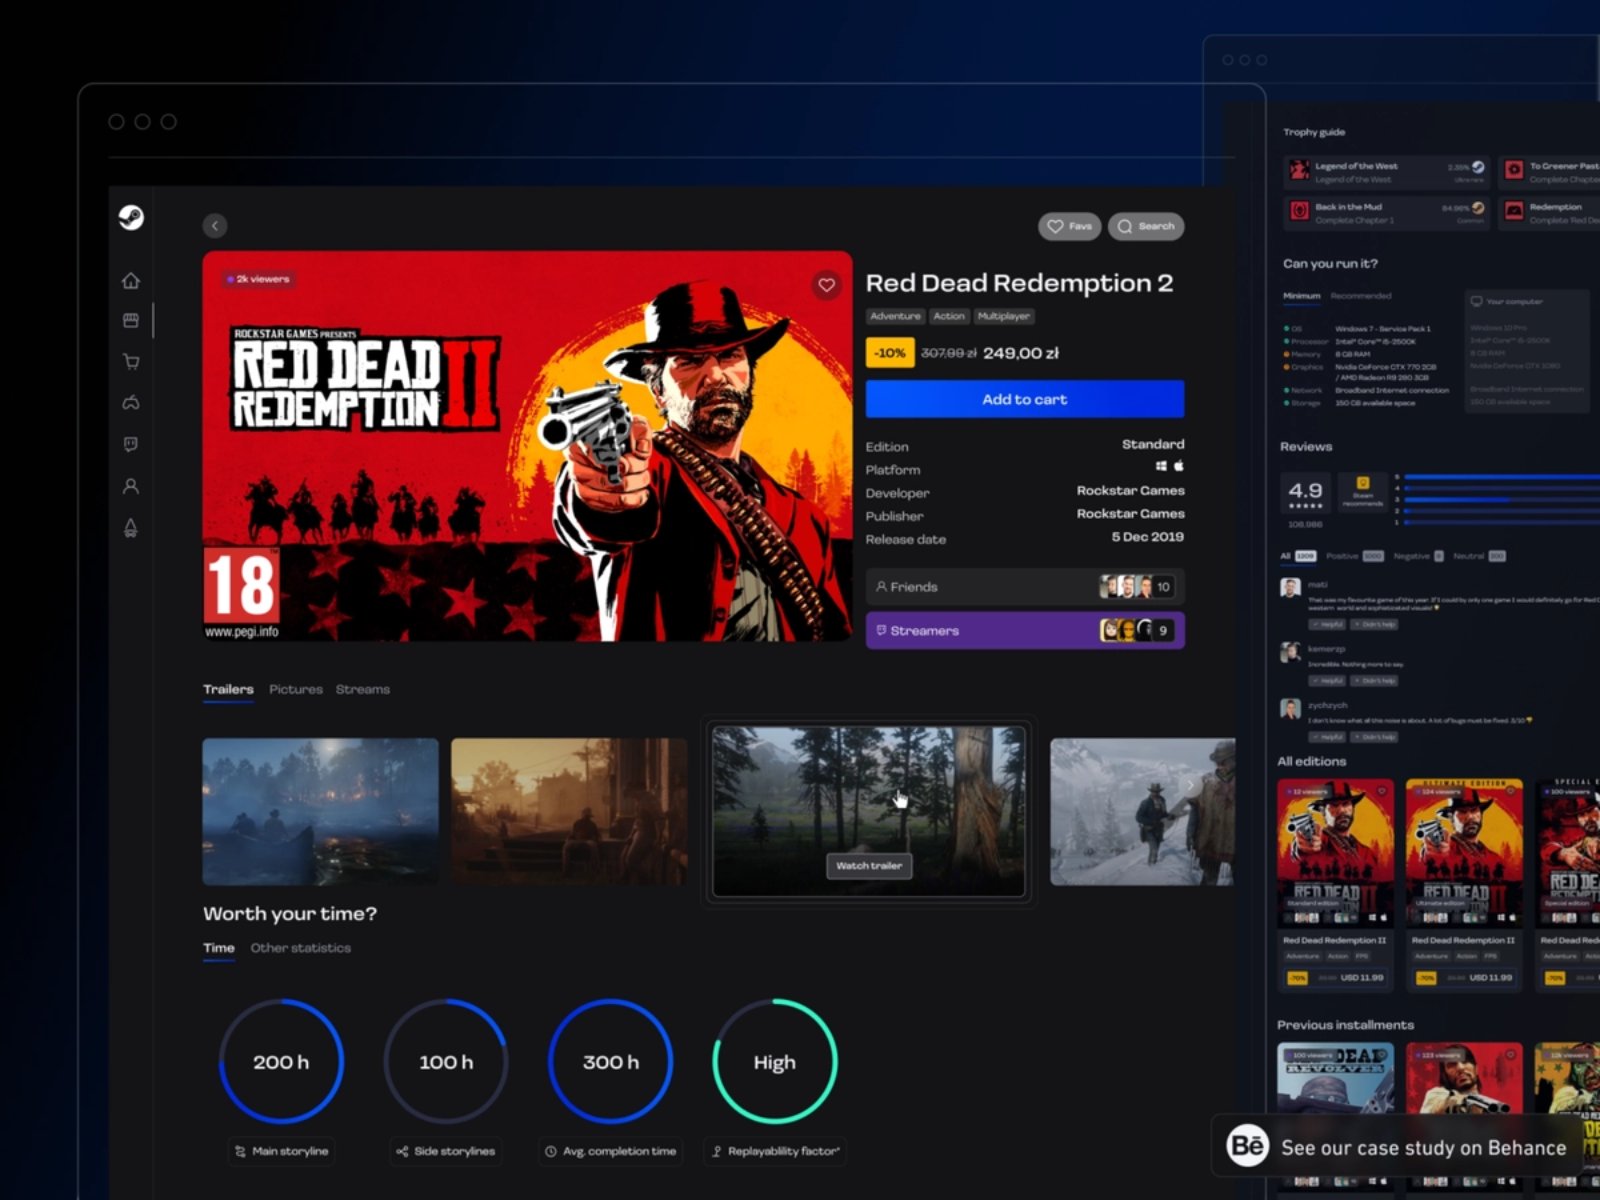Image resolution: width=1600 pixels, height=1200 pixels.
Task: Open the Search button
Action: [x=1146, y=226]
